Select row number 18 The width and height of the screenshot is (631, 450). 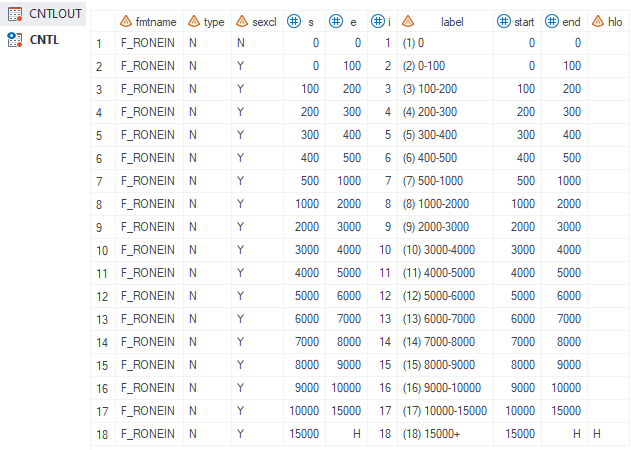[102, 434]
